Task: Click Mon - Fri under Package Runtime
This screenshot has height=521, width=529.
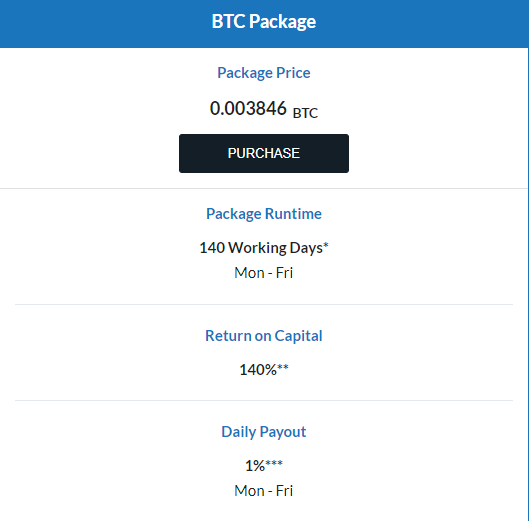Action: 264,273
